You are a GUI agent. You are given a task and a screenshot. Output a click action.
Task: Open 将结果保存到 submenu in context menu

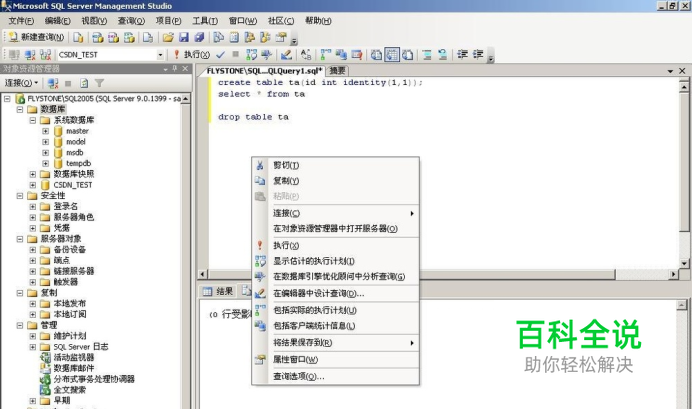pos(335,343)
